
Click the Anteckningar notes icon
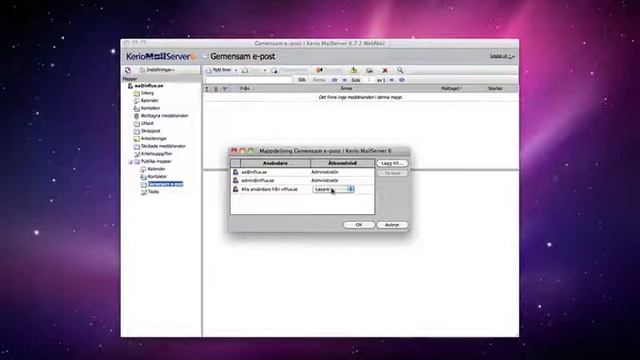(137, 139)
